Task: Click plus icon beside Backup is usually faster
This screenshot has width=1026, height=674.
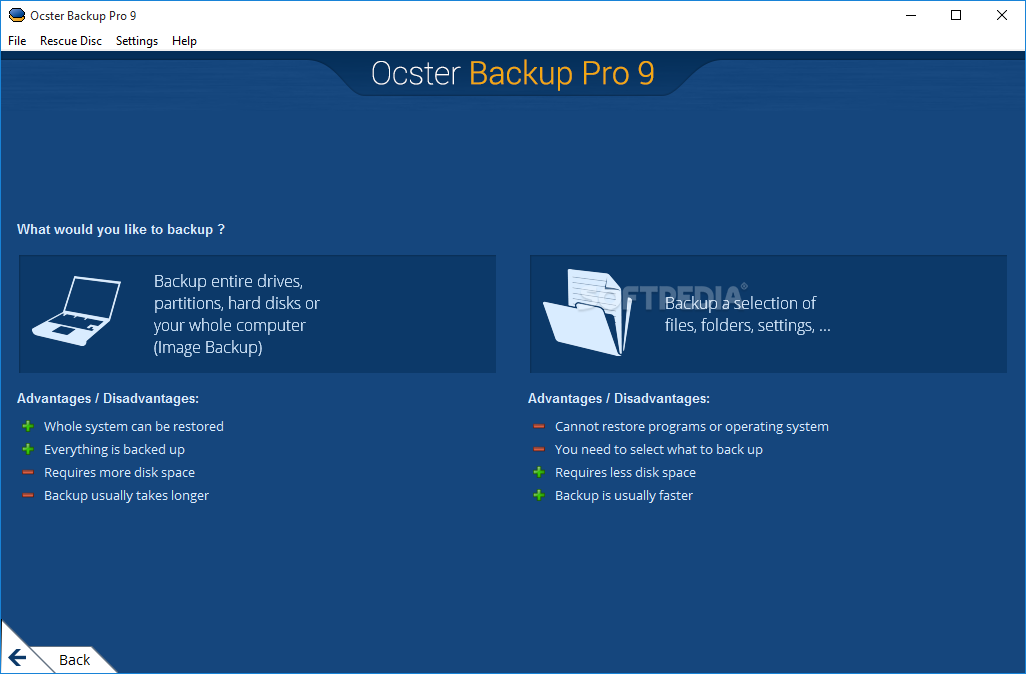Action: [x=539, y=495]
